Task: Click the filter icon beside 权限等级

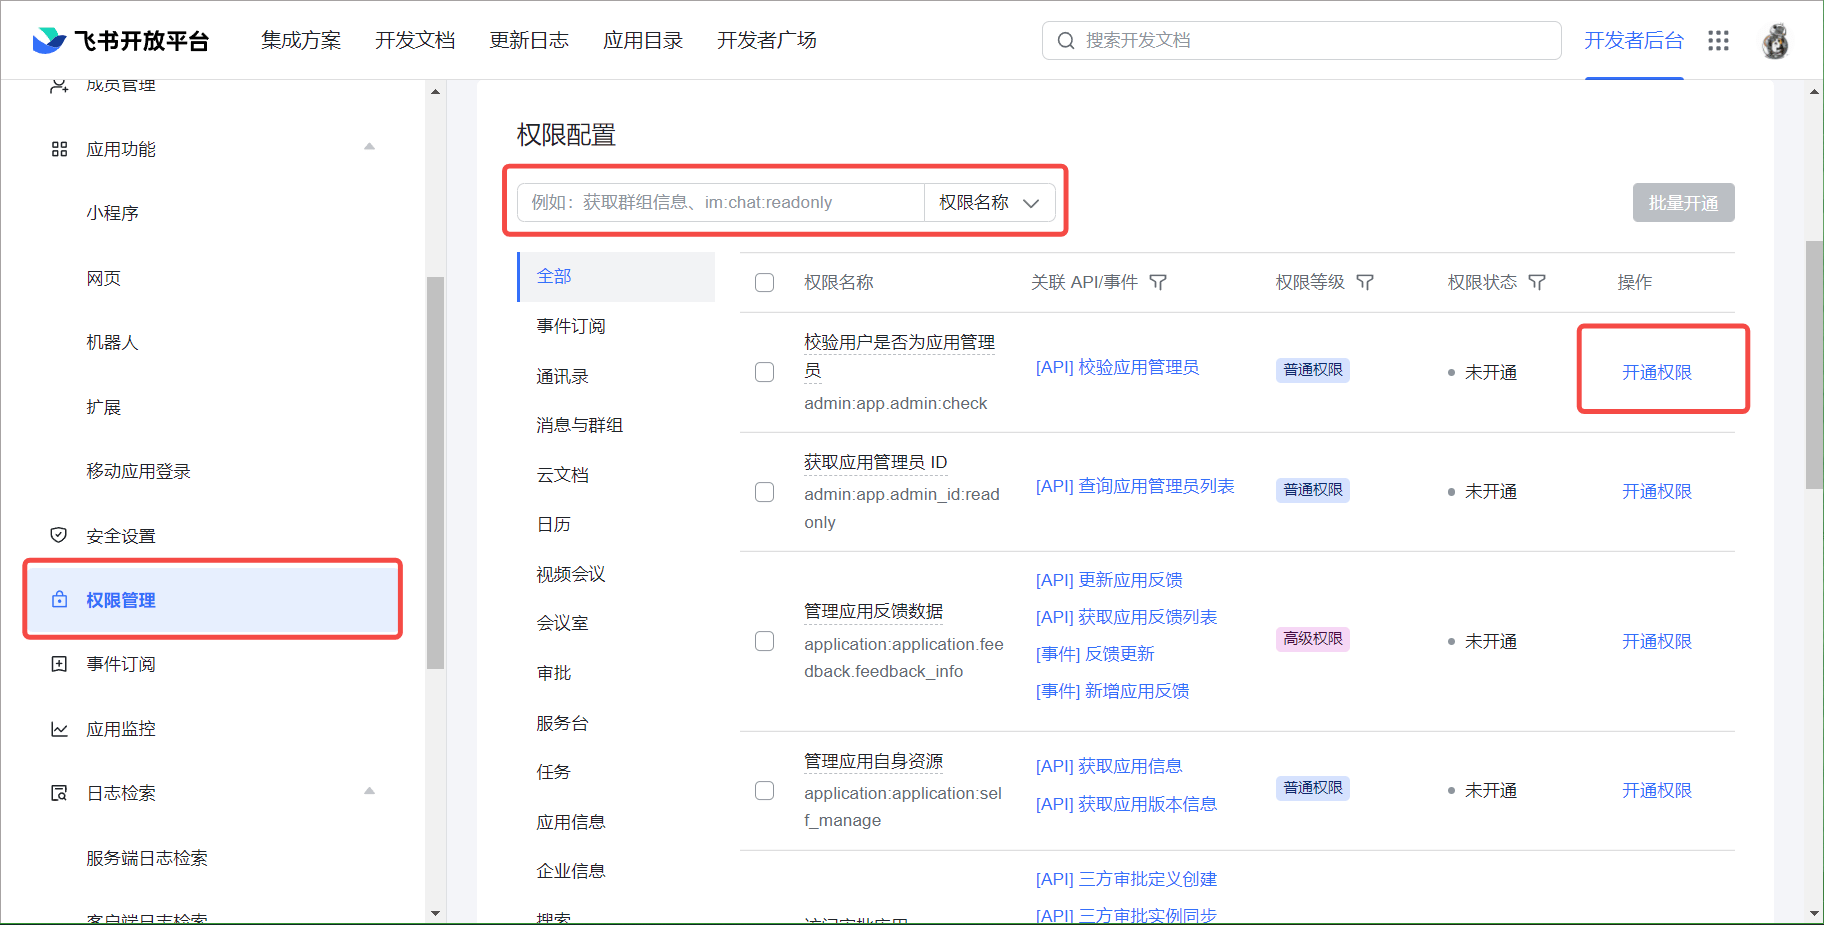Action: coord(1365,283)
